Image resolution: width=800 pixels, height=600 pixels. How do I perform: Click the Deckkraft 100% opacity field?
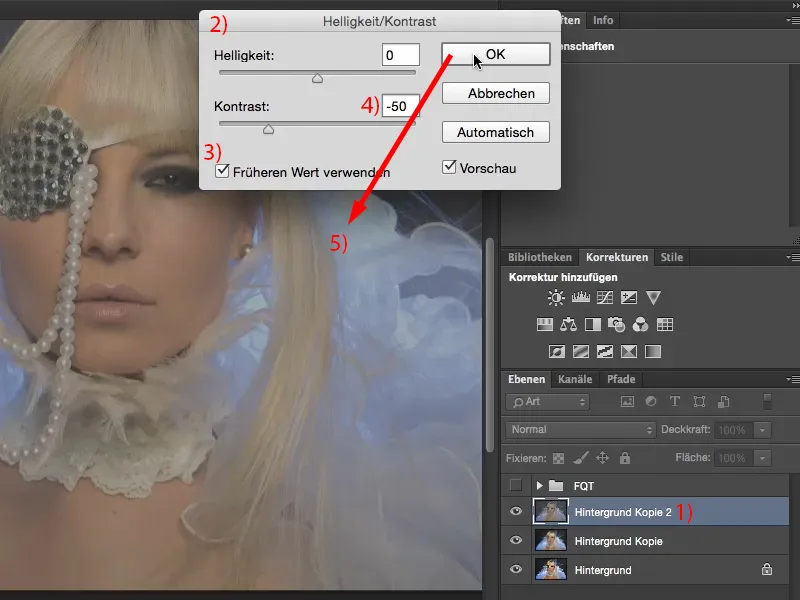click(733, 430)
